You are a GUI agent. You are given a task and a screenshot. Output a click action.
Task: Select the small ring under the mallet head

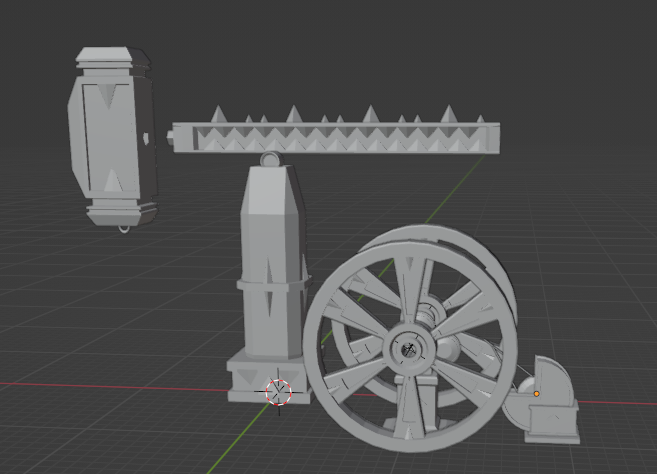coord(124,229)
